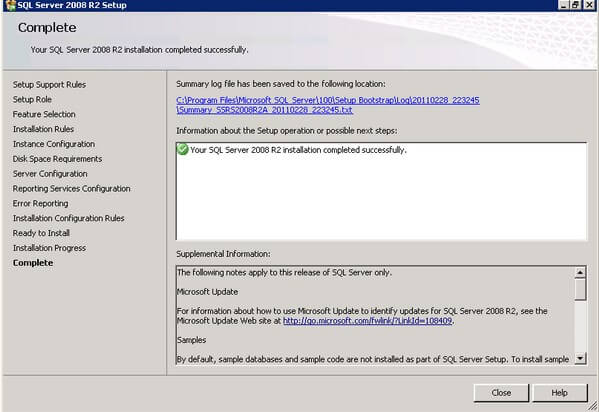Image resolution: width=599 pixels, height=412 pixels.
Task: Select the Feature Selection step
Action: 44,114
